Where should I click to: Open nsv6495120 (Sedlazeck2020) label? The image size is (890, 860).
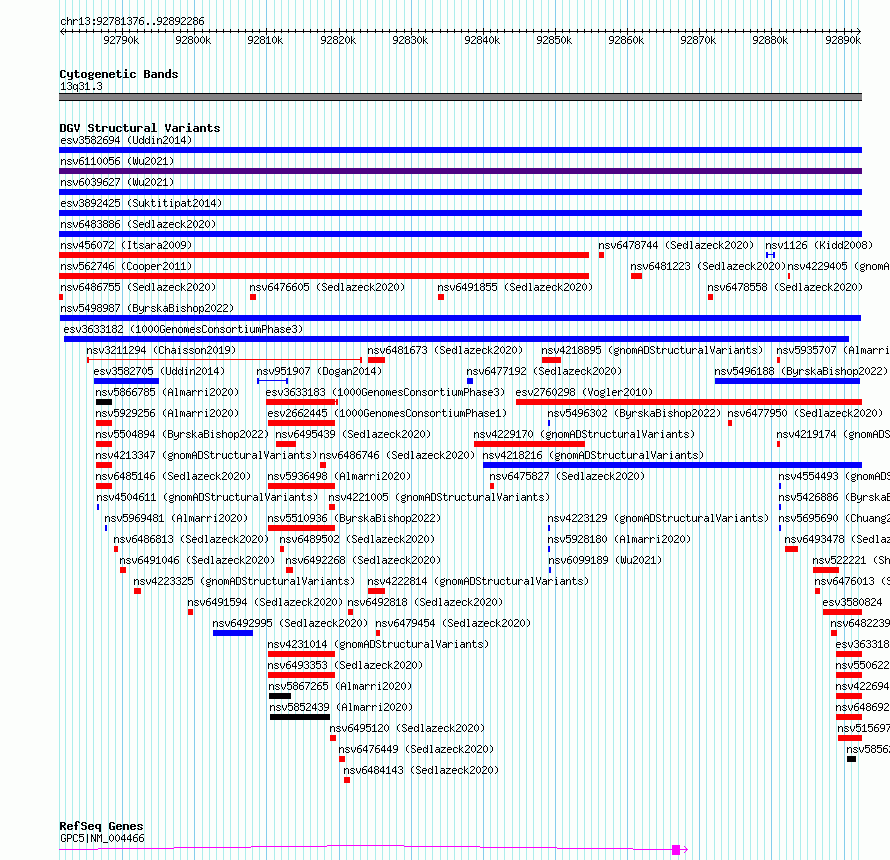pyautogui.click(x=407, y=728)
